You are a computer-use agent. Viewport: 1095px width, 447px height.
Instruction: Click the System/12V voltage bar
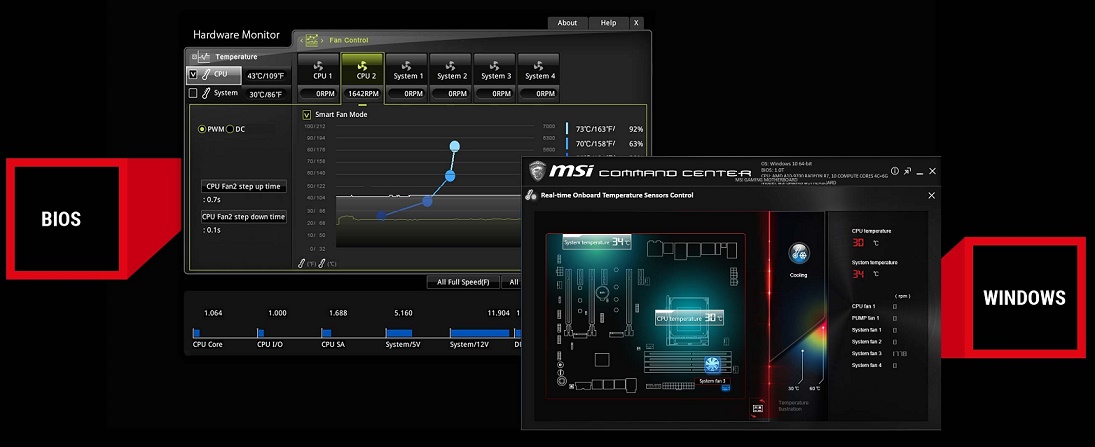click(480, 333)
